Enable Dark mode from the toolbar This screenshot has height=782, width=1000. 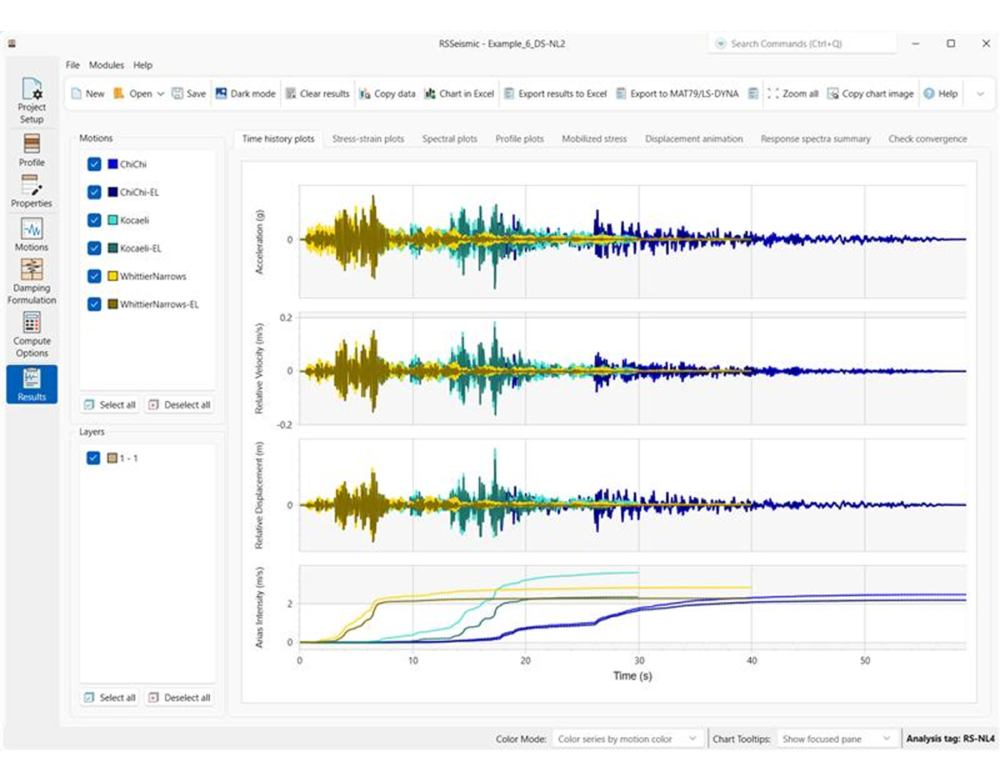coord(244,93)
